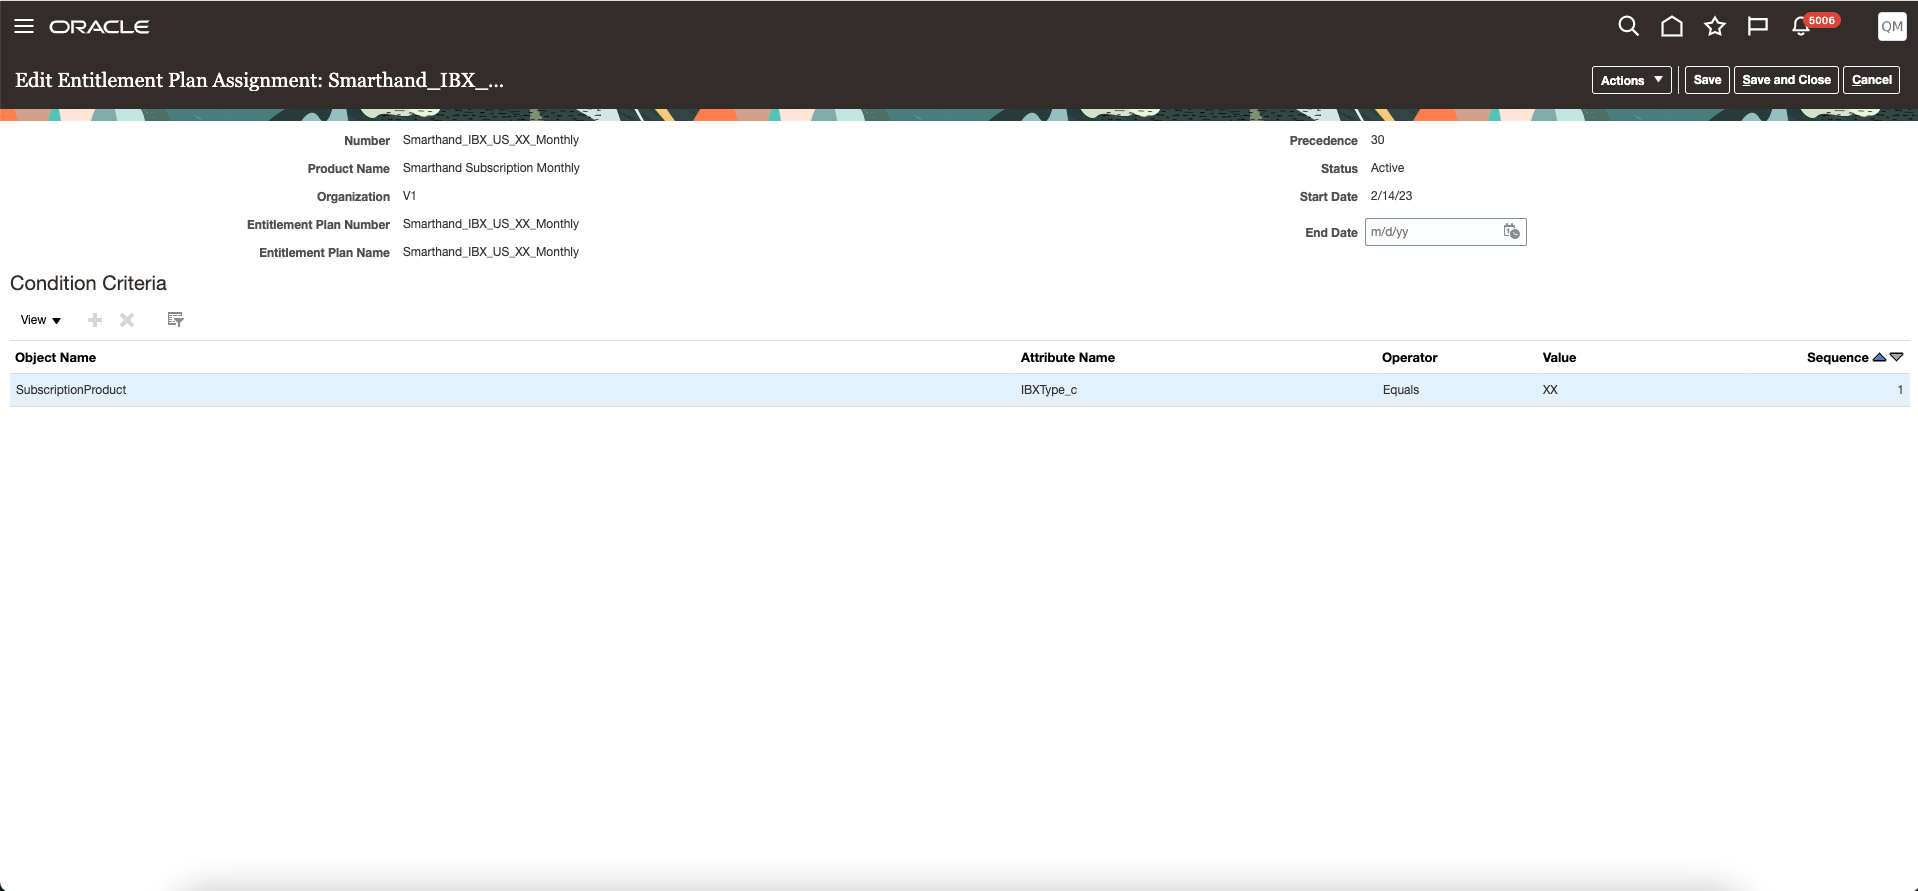This screenshot has width=1918, height=891.
Task: Open the End Date calendar picker
Action: point(1511,231)
